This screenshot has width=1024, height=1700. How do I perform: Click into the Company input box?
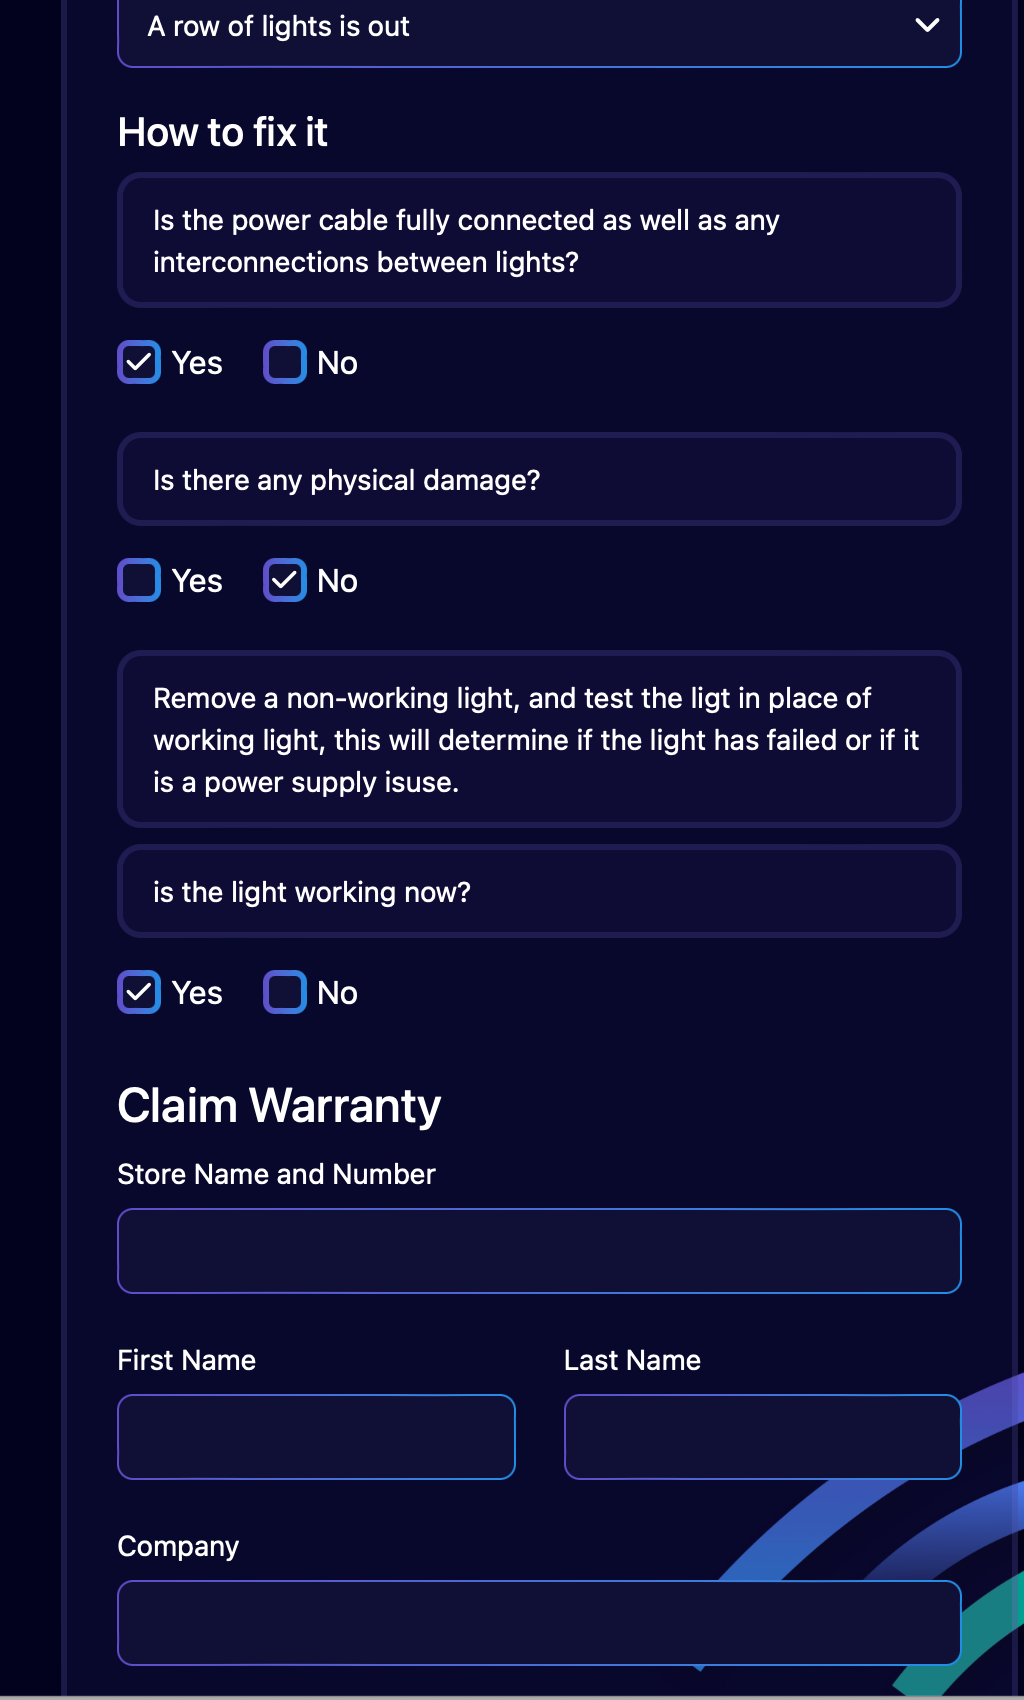point(539,1623)
